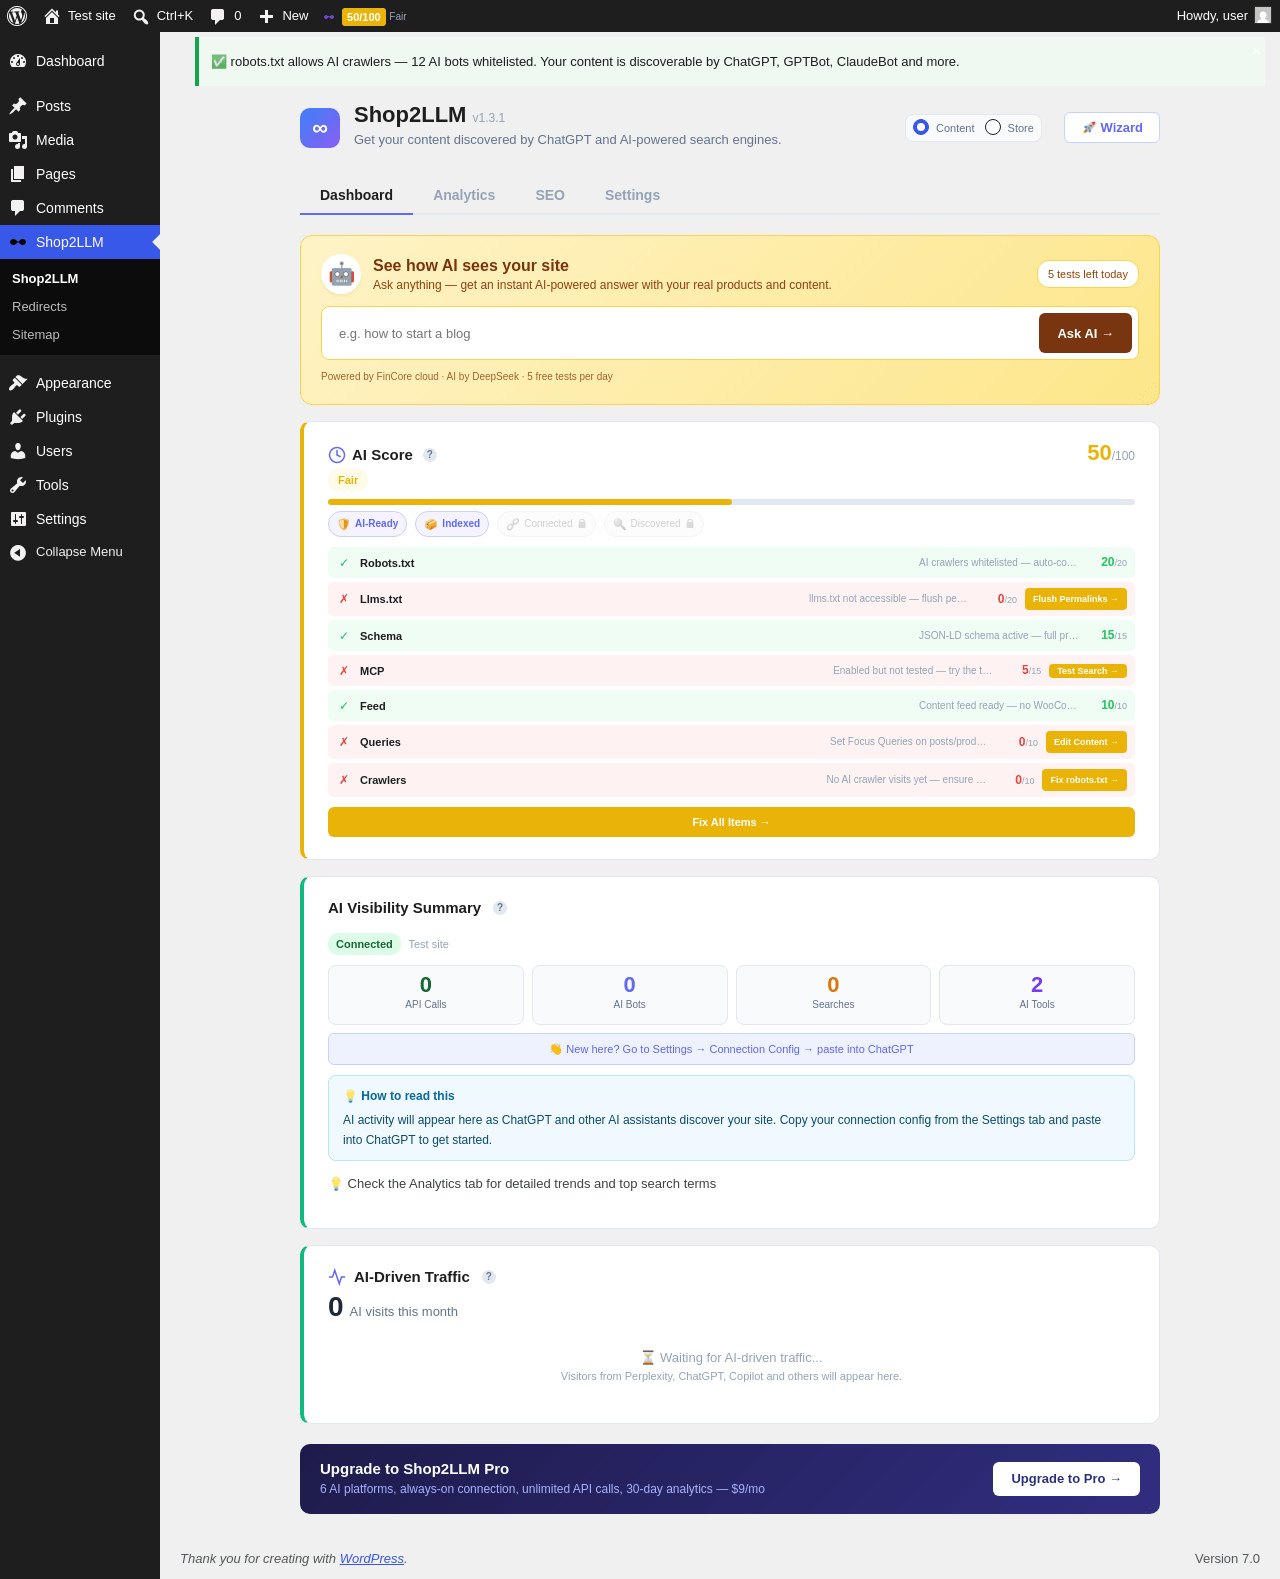Click help icon beside AI Visibility Summary
Screen dimensions: 1280x1579
[500, 908]
